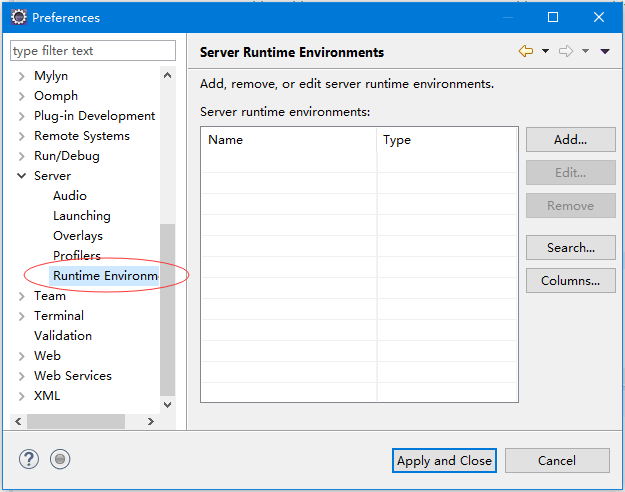
Task: Collapse the Server tree node
Action: (x=22, y=175)
